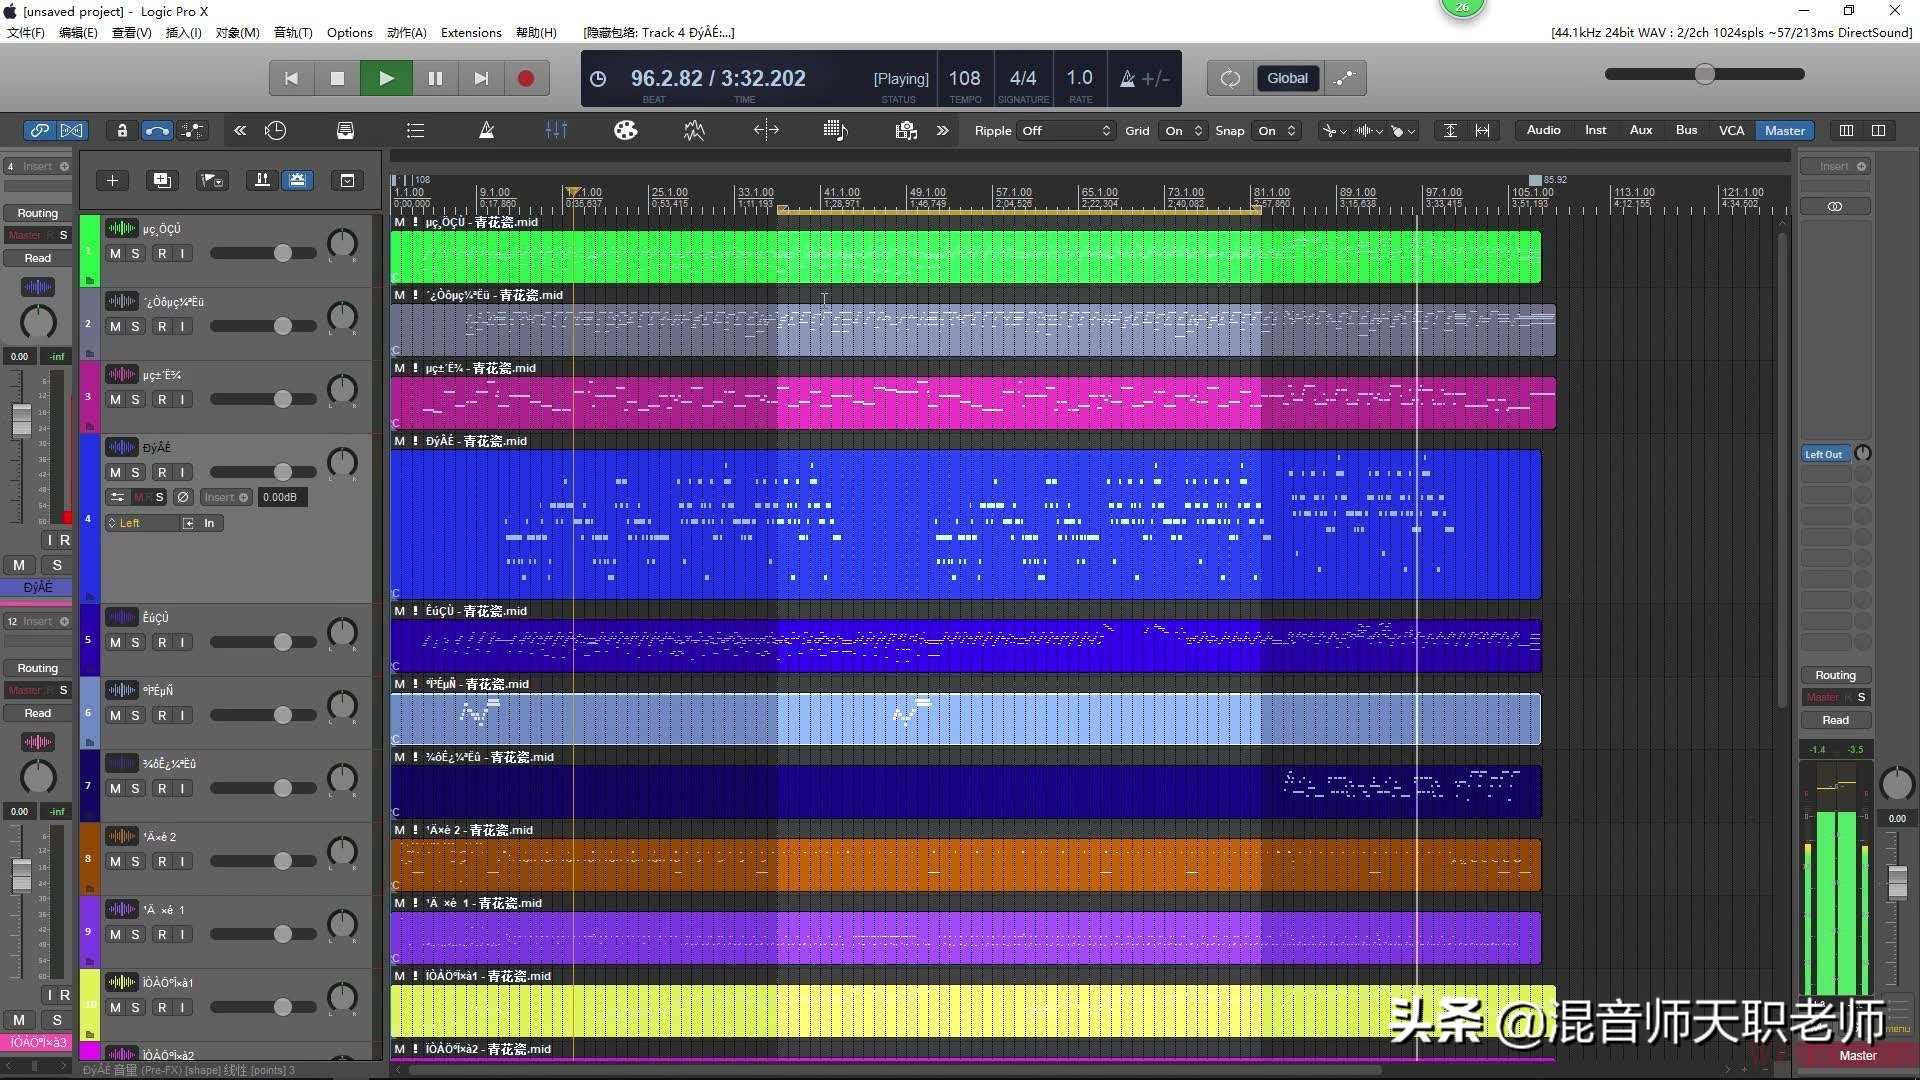Adjust track 3 volume slider
1920x1080 pixels.
coord(283,400)
